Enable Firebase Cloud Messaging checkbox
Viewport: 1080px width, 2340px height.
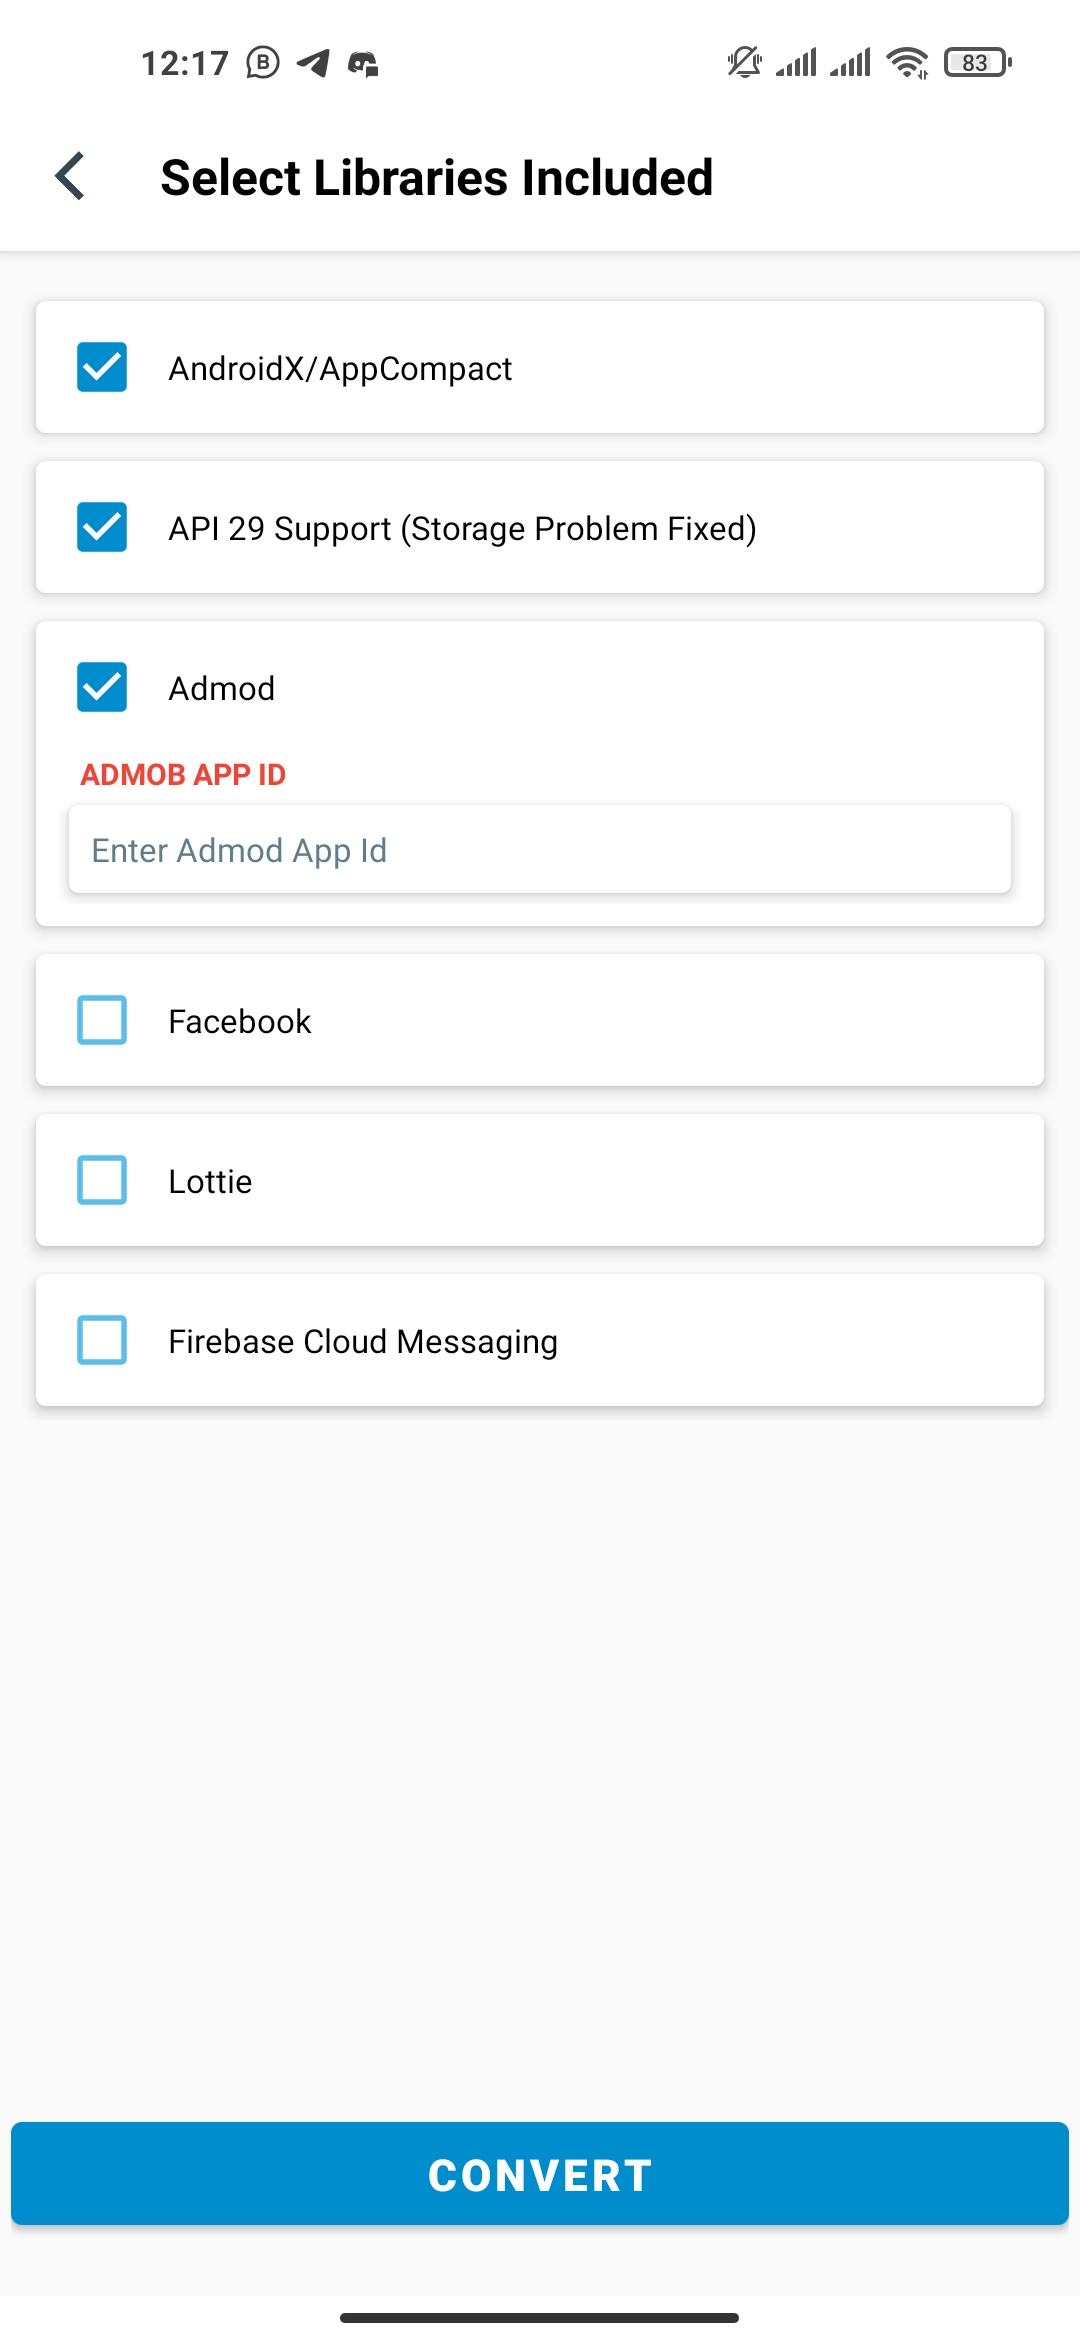102,1340
